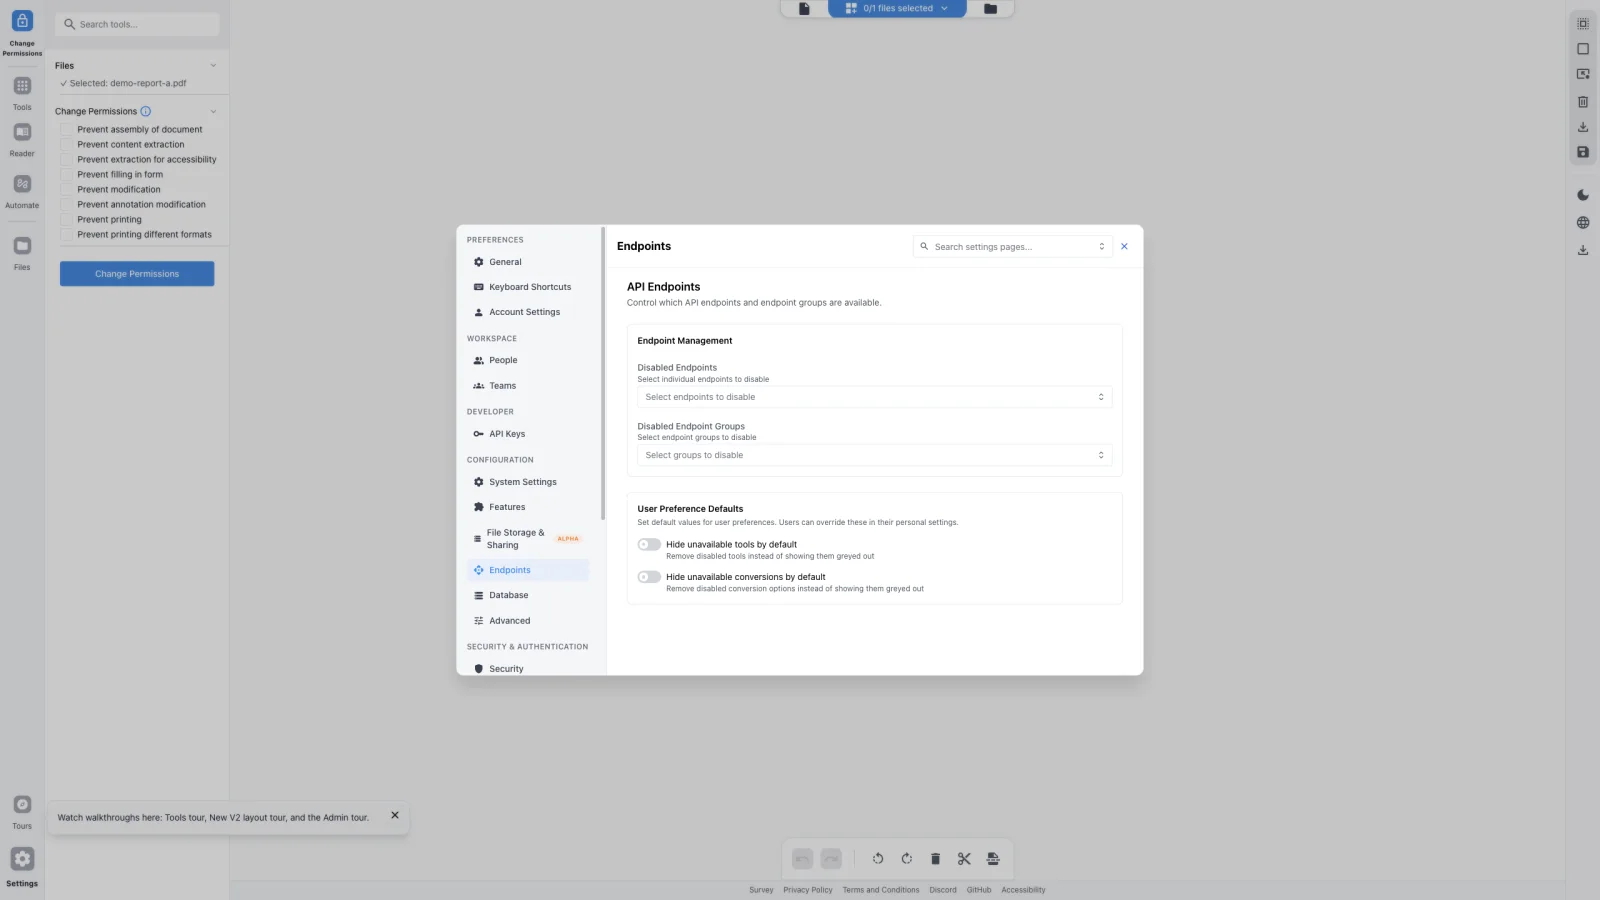Open the Survey link in footer

click(761, 890)
